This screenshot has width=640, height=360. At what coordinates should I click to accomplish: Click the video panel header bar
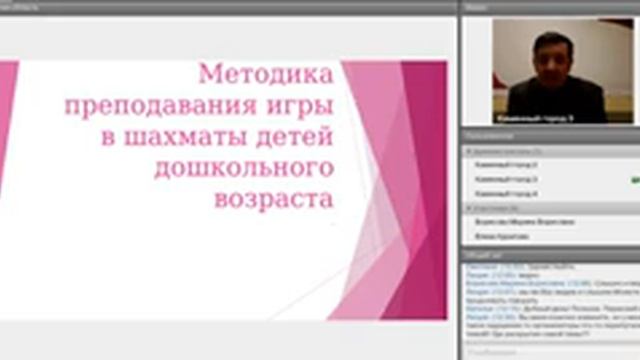(x=551, y=7)
